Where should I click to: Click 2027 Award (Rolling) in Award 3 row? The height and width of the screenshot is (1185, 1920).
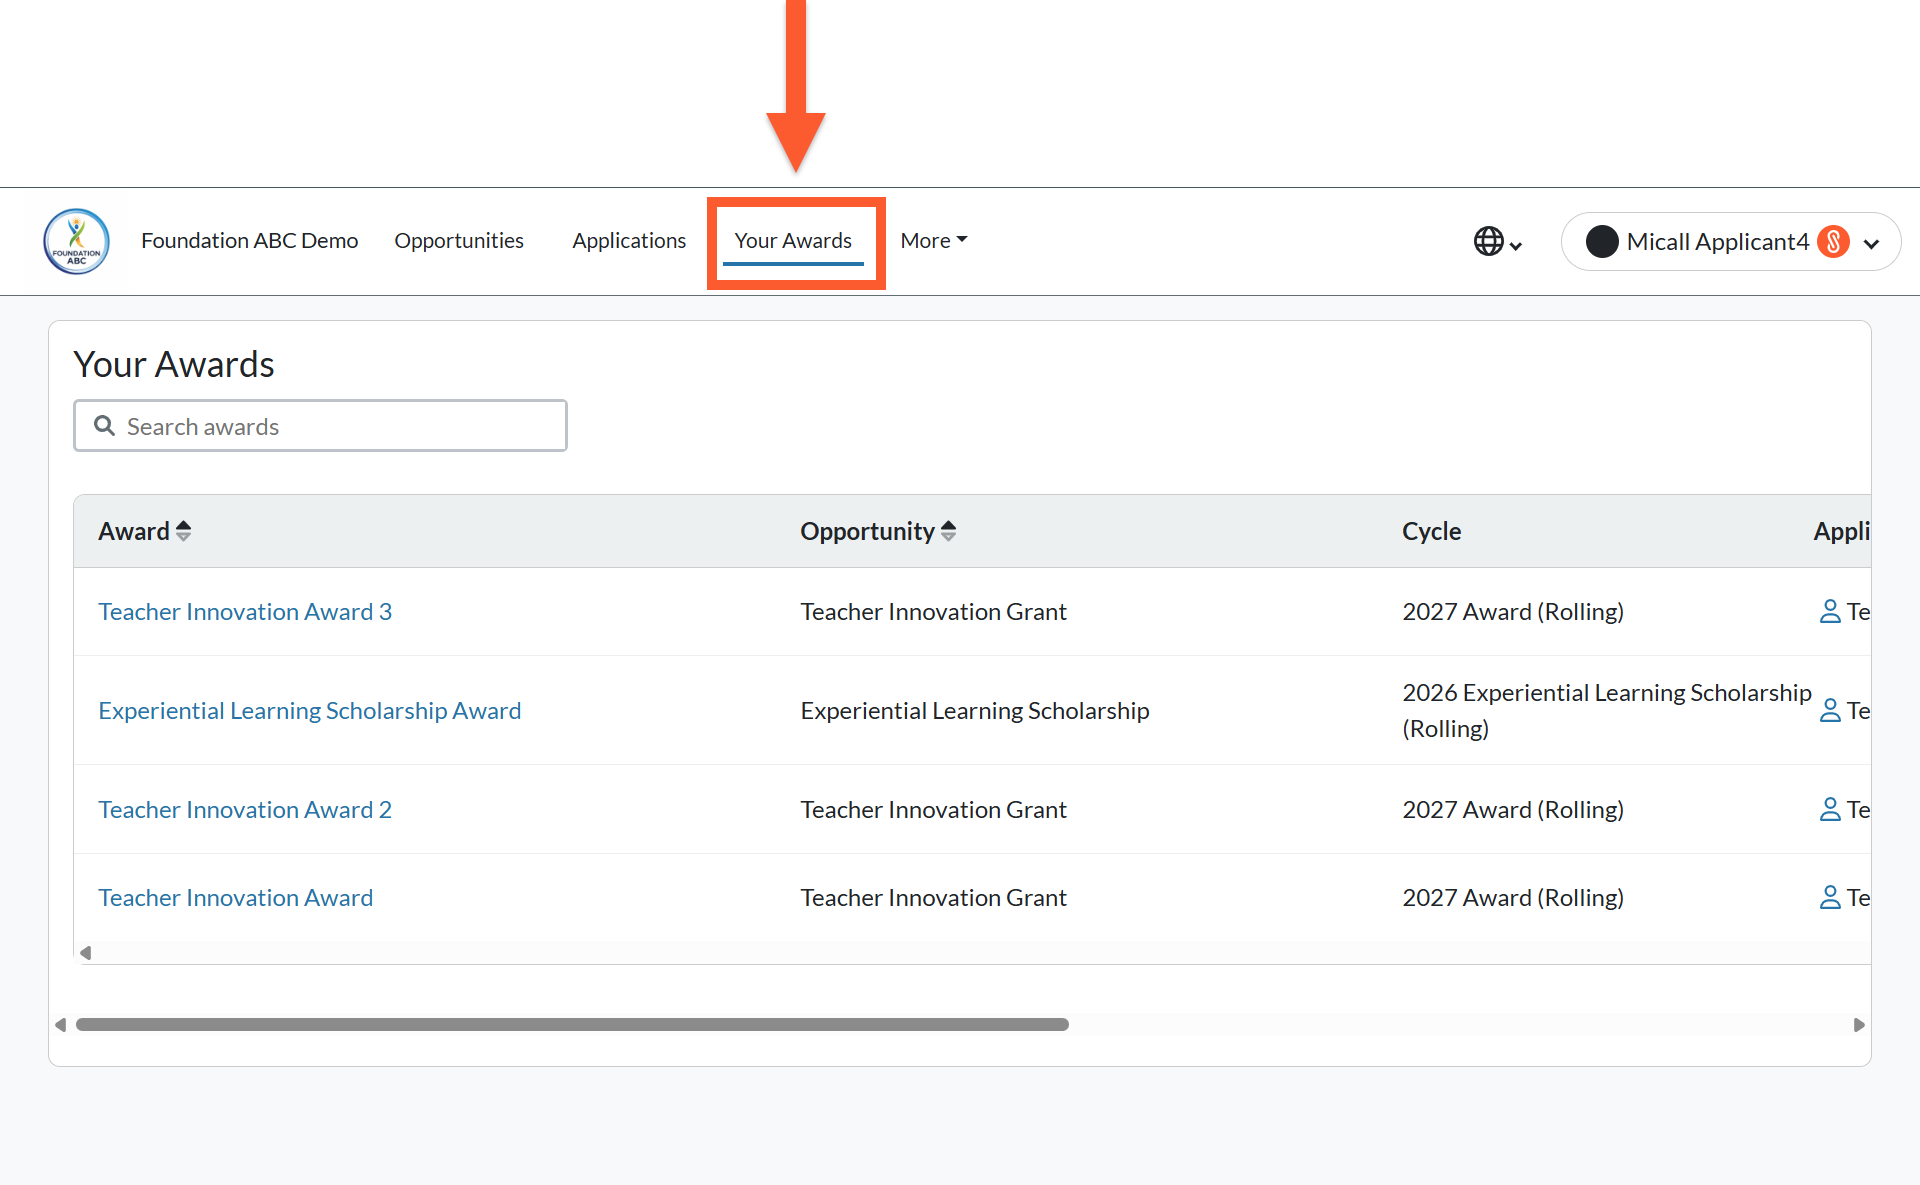(x=1513, y=611)
